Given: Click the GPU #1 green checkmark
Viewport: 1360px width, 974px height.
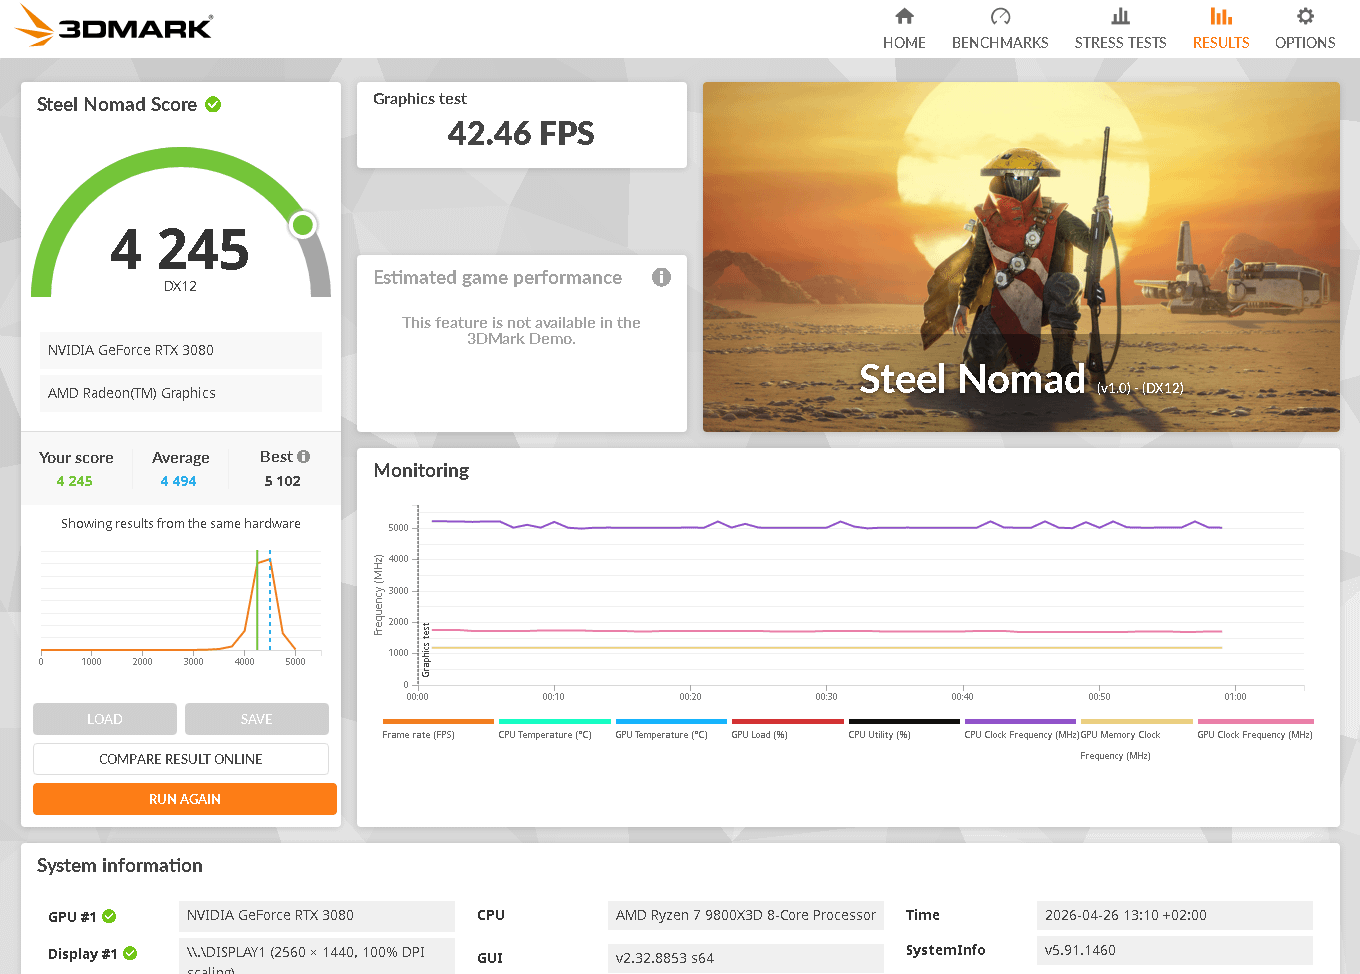Looking at the screenshot, I should pos(109,916).
